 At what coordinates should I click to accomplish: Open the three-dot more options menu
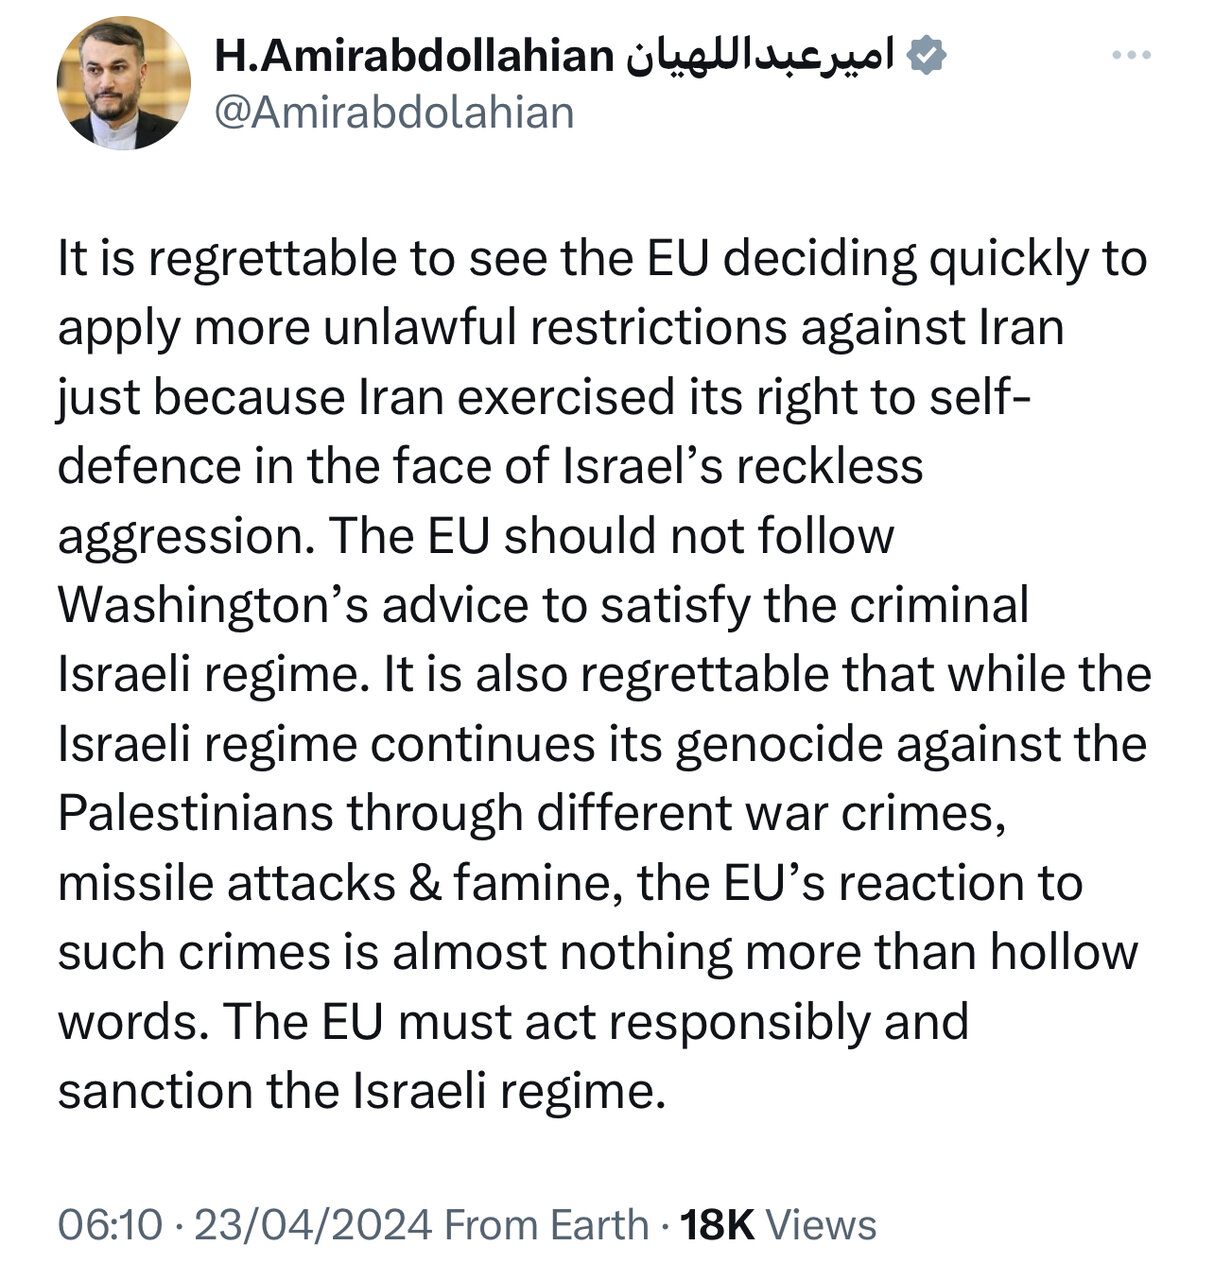pos(1131,56)
